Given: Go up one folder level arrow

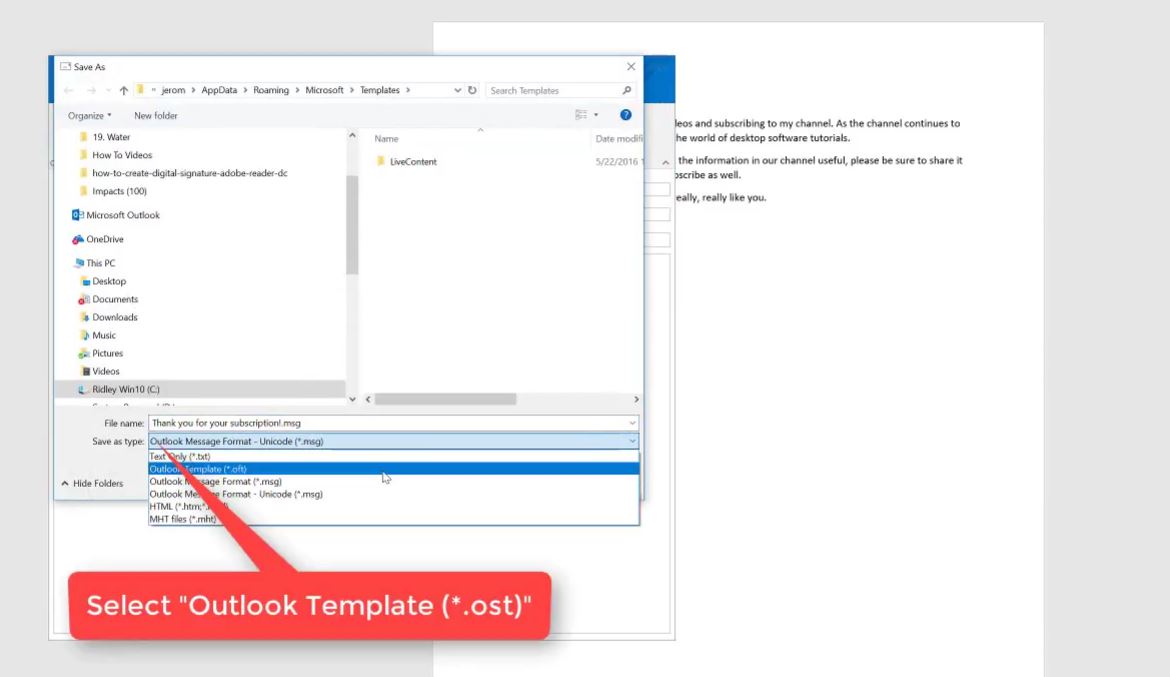Looking at the screenshot, I should tap(124, 90).
